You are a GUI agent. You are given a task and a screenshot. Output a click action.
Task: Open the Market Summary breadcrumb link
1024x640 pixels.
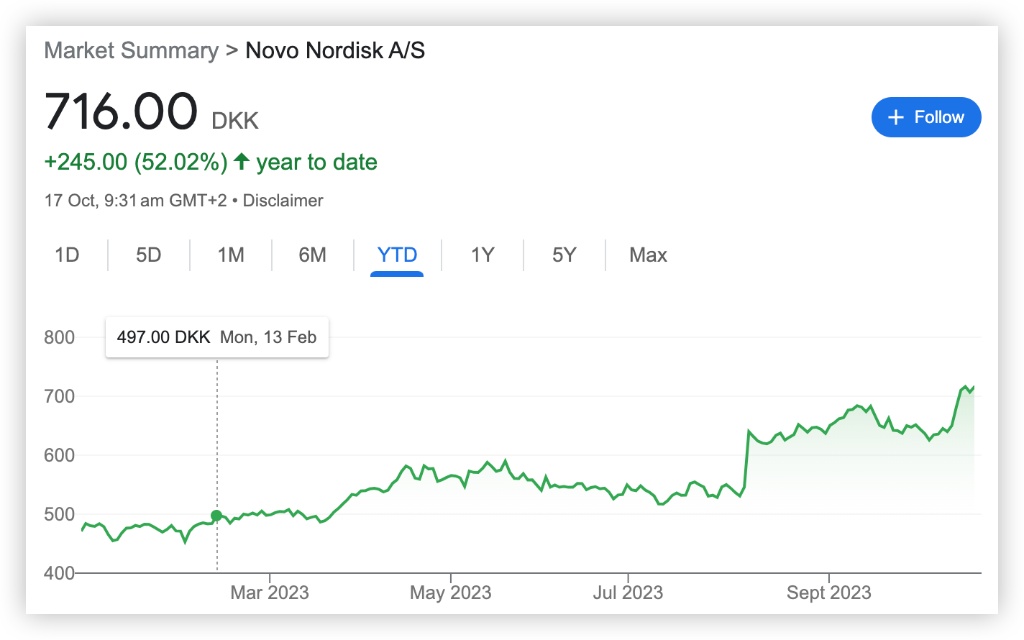coord(131,50)
